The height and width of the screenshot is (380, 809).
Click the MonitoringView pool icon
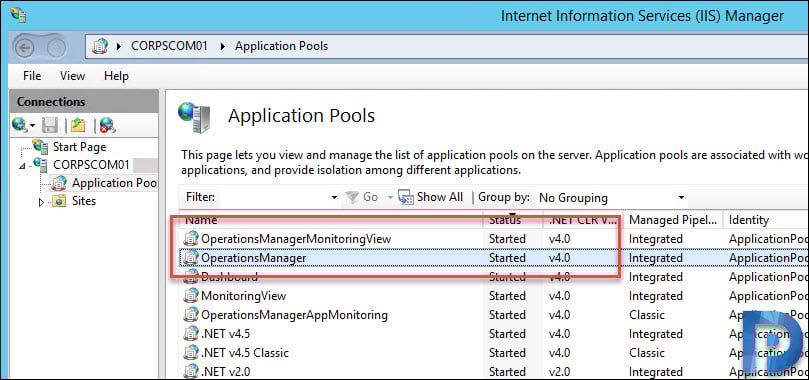coord(191,295)
